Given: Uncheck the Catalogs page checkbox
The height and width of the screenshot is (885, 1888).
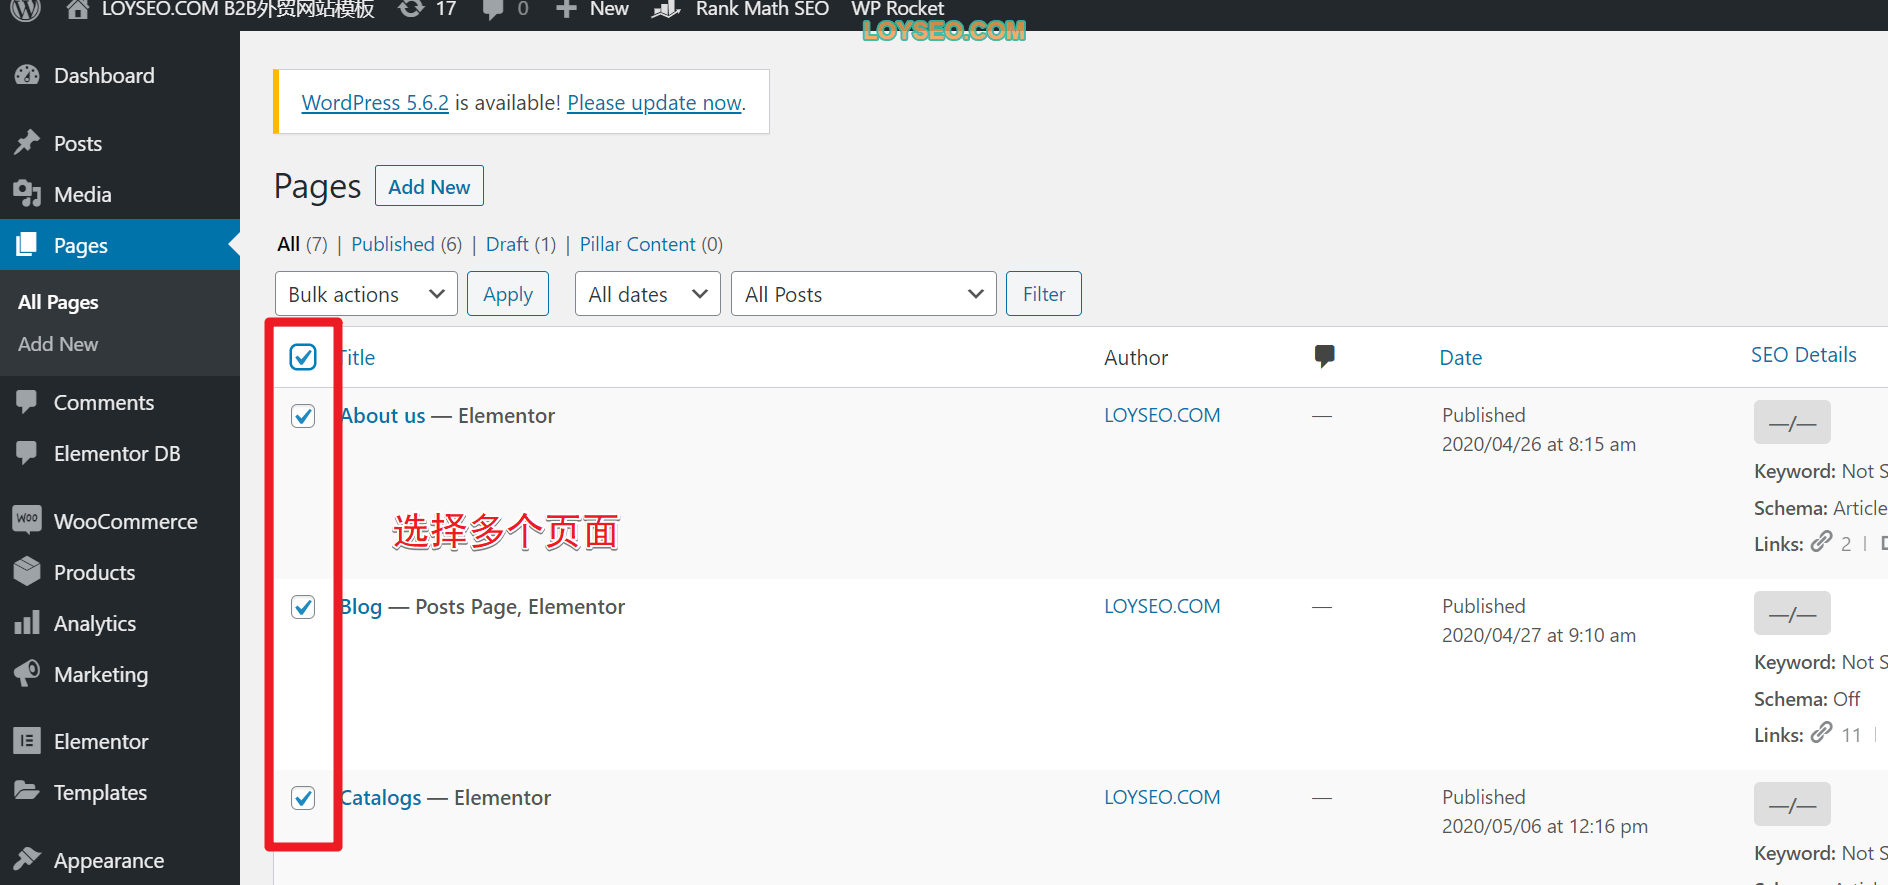Looking at the screenshot, I should click(x=303, y=797).
